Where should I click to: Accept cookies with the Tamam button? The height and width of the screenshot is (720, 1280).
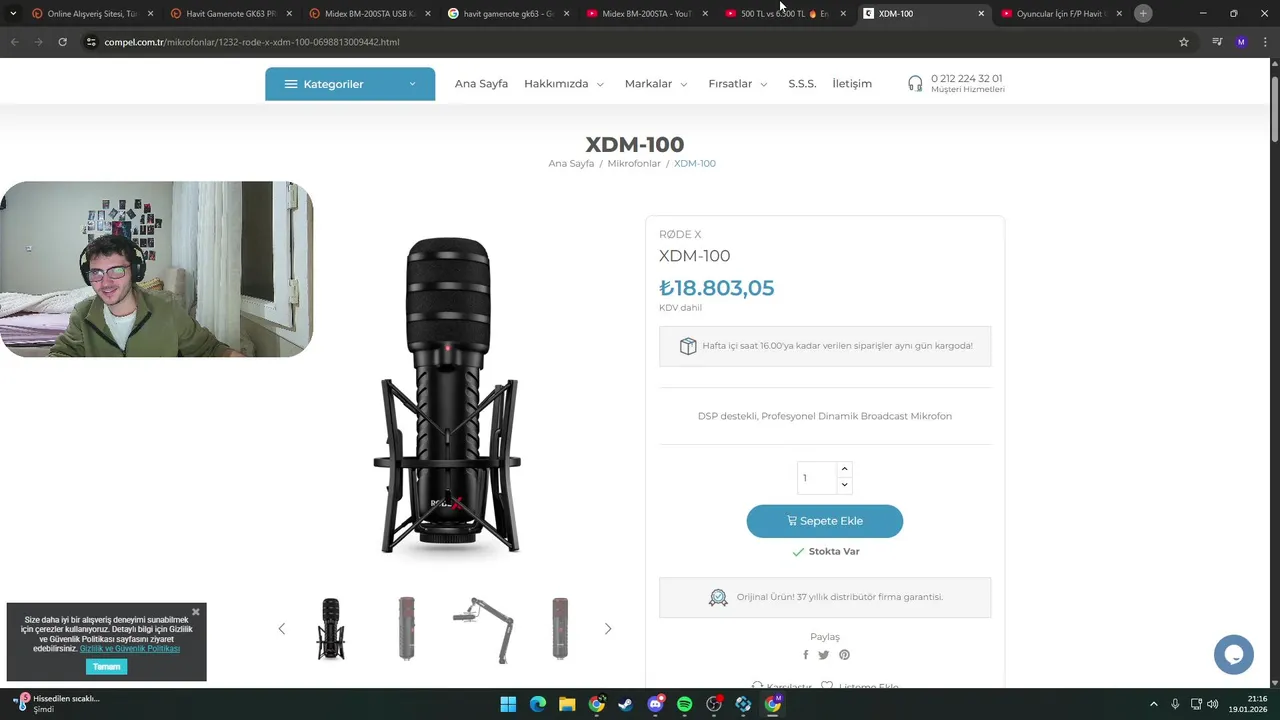[106, 666]
